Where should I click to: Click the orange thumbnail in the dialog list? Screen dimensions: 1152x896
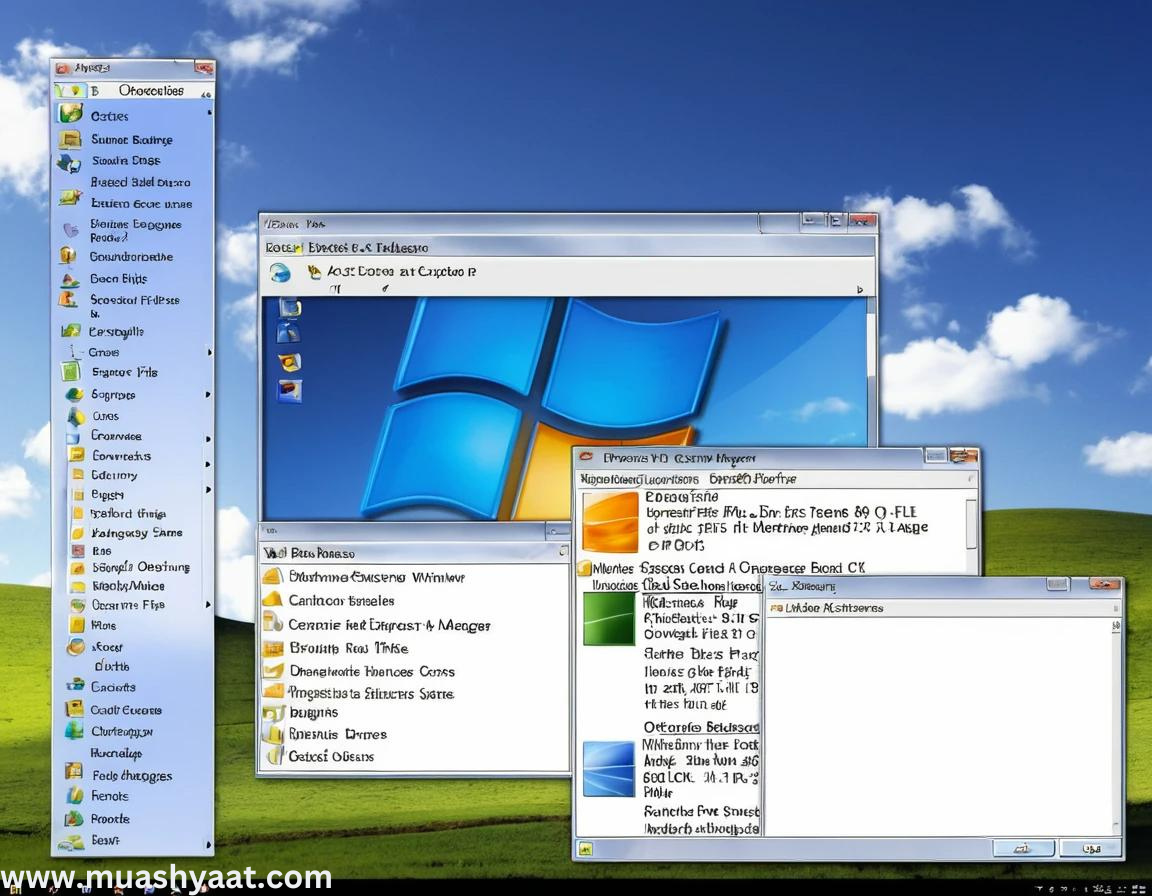(x=609, y=522)
